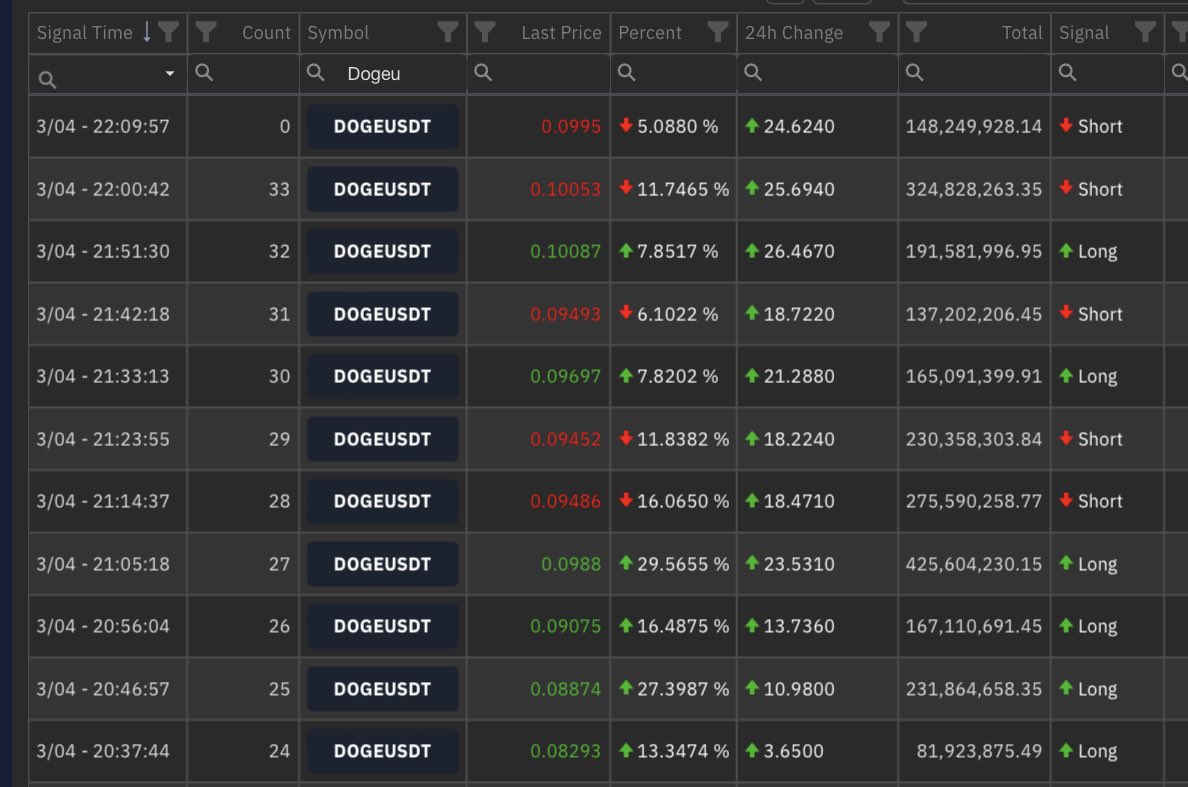Select the green Long signal in the 21:51:30 row
The width and height of the screenshot is (1188, 787).
coord(1090,251)
